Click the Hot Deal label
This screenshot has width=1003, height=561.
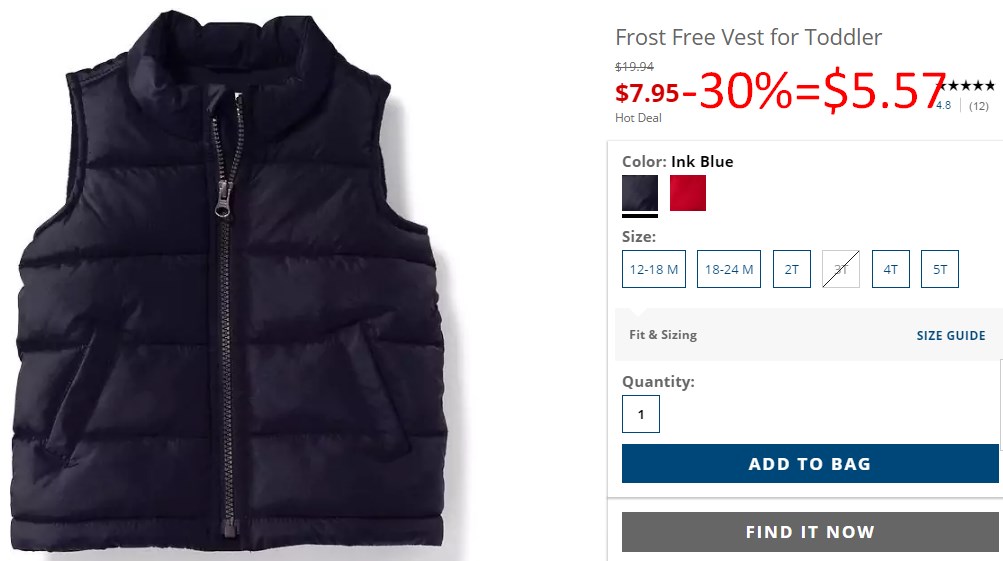coord(638,118)
